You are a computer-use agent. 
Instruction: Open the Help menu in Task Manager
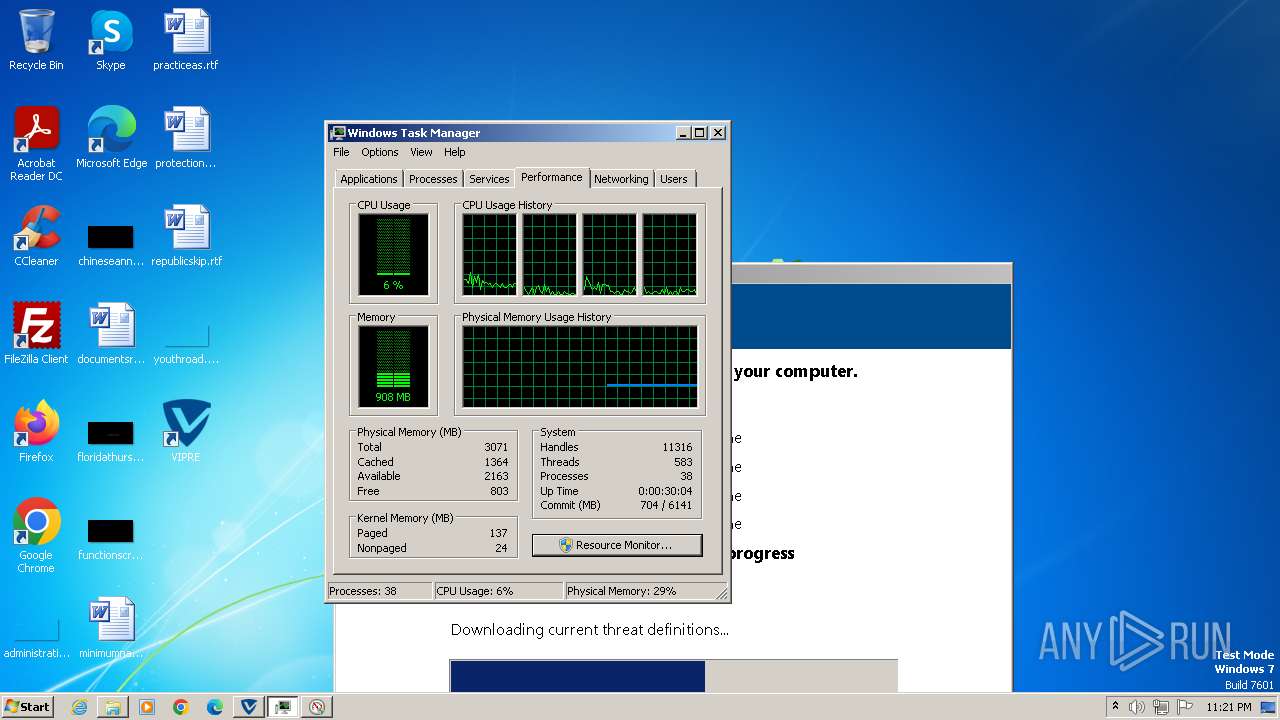[455, 152]
